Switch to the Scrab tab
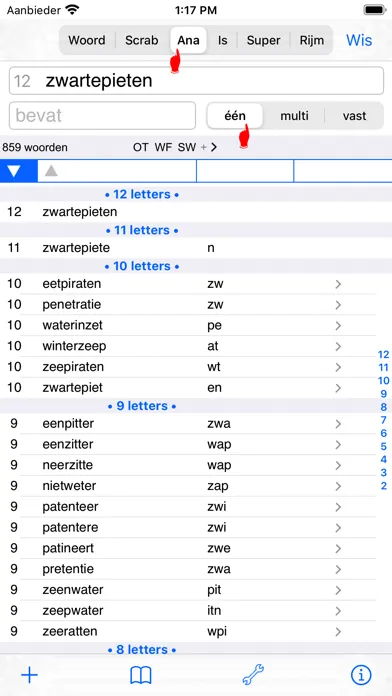 click(x=142, y=40)
